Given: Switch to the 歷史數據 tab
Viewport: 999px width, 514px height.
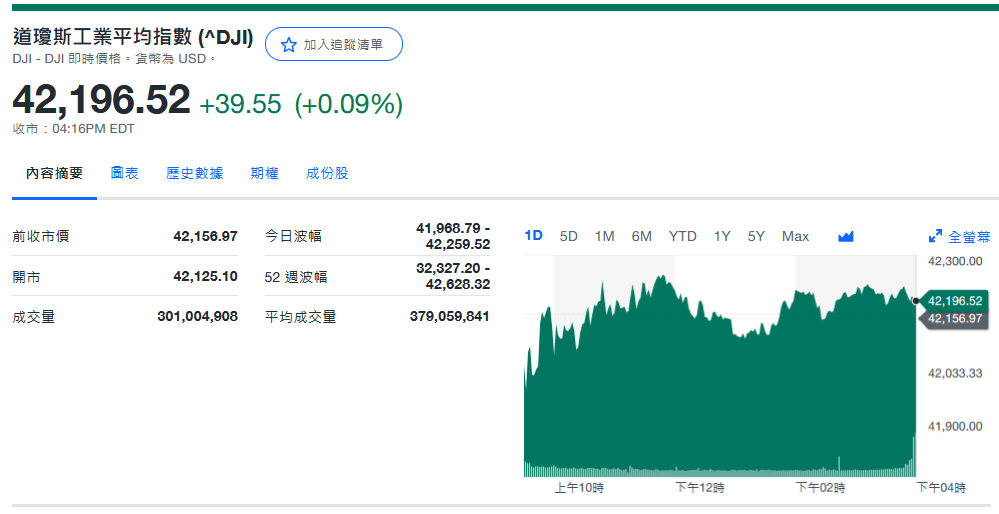Looking at the screenshot, I should 194,173.
